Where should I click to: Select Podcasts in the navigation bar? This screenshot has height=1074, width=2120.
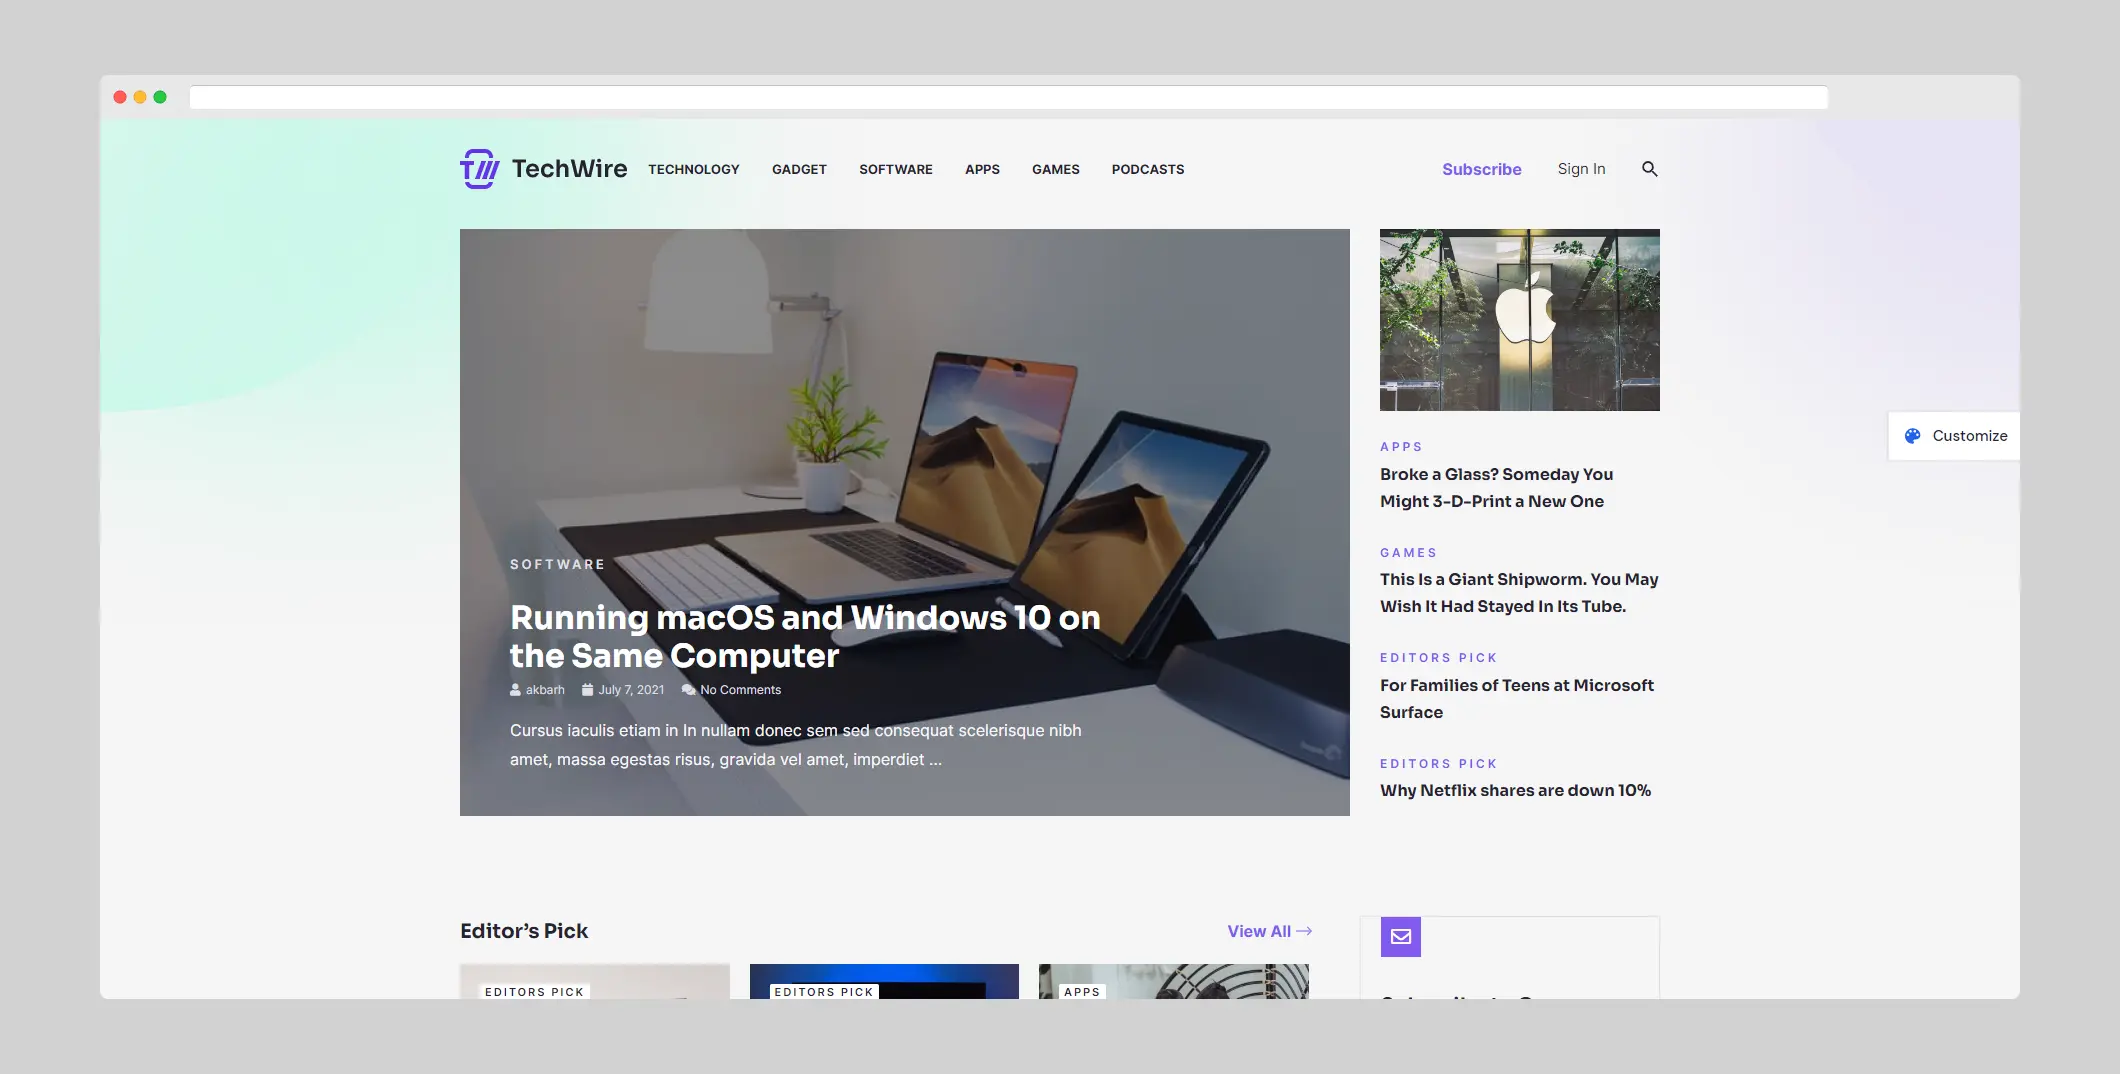pos(1147,170)
